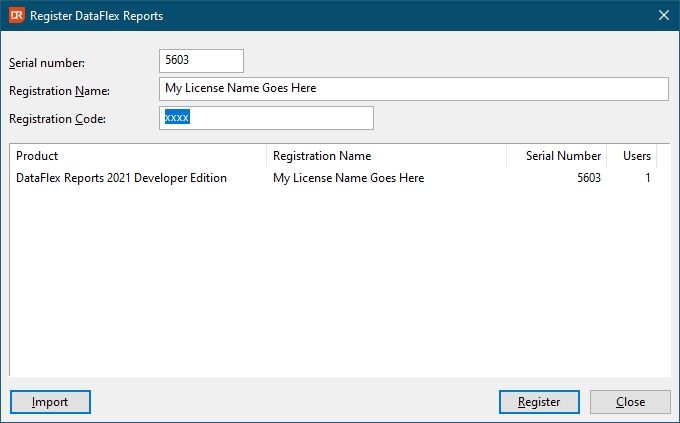
Task: Click the Serial number label
Action: 47,63
